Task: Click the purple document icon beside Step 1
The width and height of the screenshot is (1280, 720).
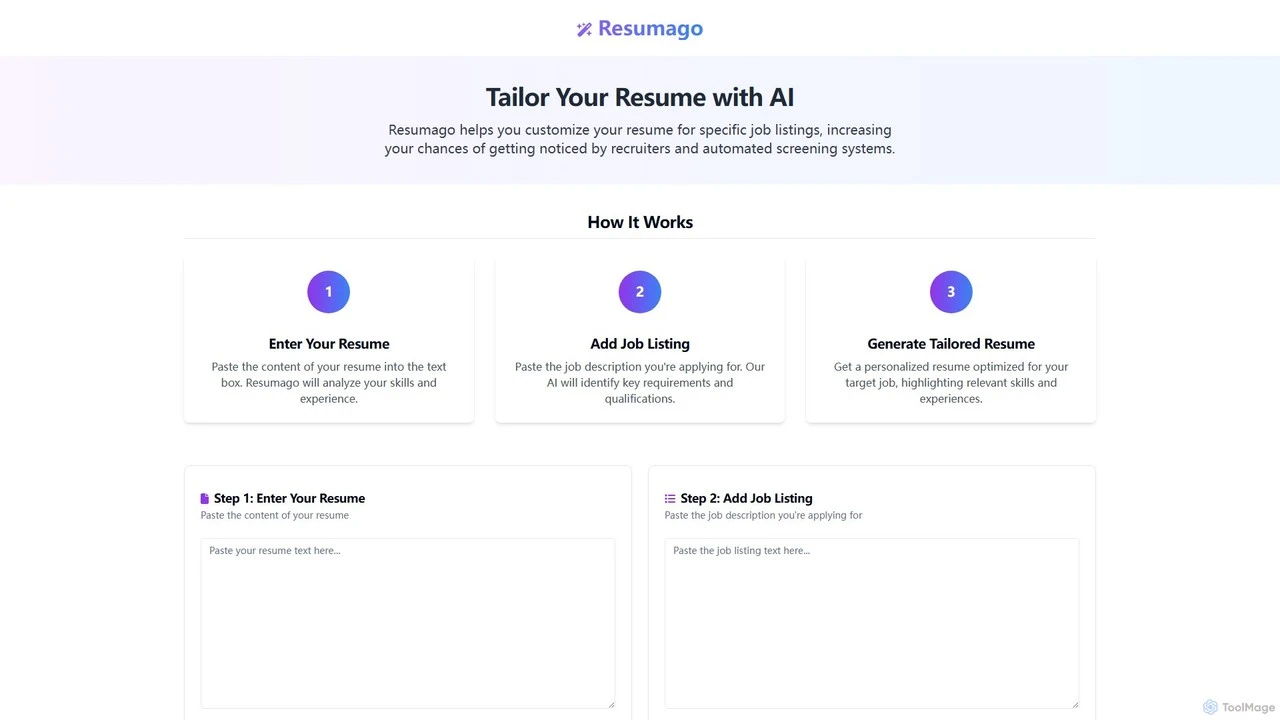Action: 205,498
